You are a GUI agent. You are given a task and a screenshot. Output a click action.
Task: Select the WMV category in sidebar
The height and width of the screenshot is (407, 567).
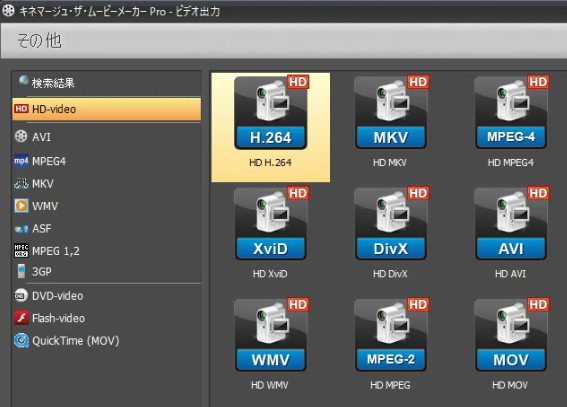tap(107, 206)
